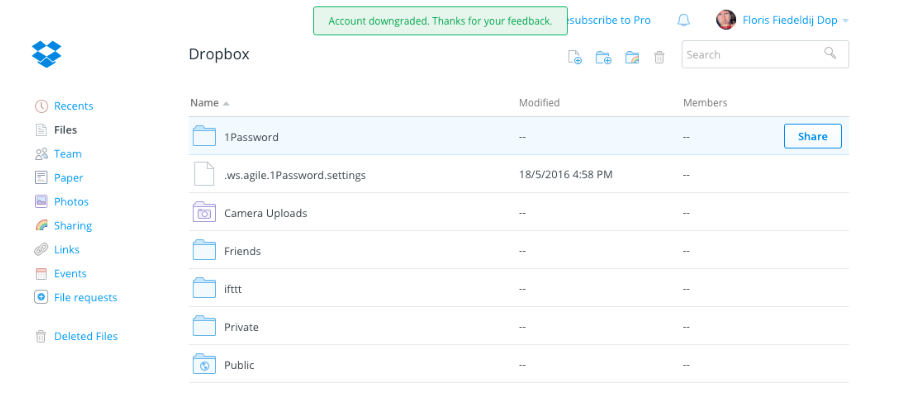The width and height of the screenshot is (907, 416).
Task: Click the upload file icon
Action: click(575, 58)
